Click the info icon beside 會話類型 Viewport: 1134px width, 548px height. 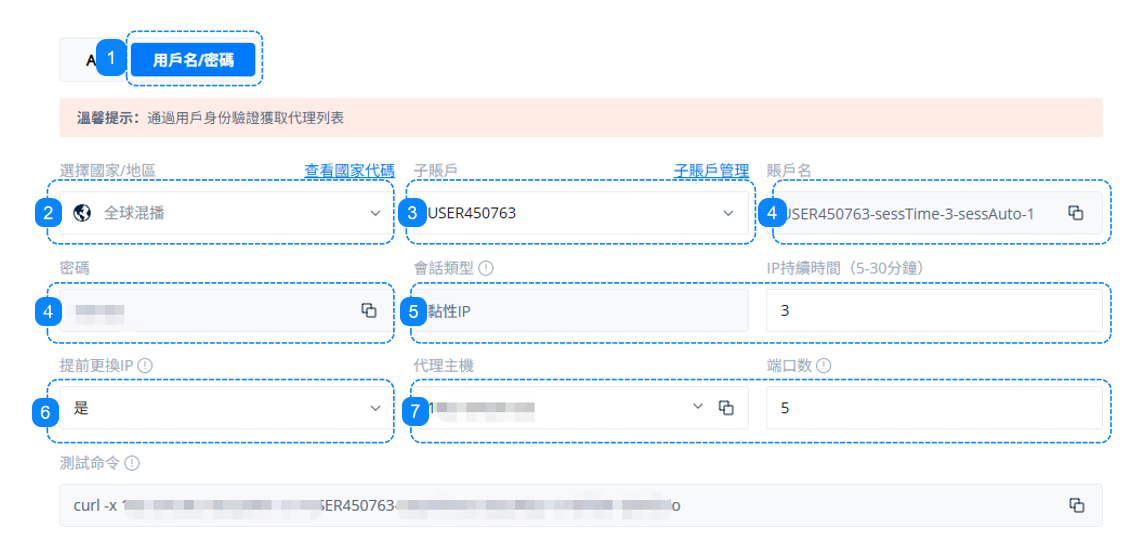pos(486,268)
